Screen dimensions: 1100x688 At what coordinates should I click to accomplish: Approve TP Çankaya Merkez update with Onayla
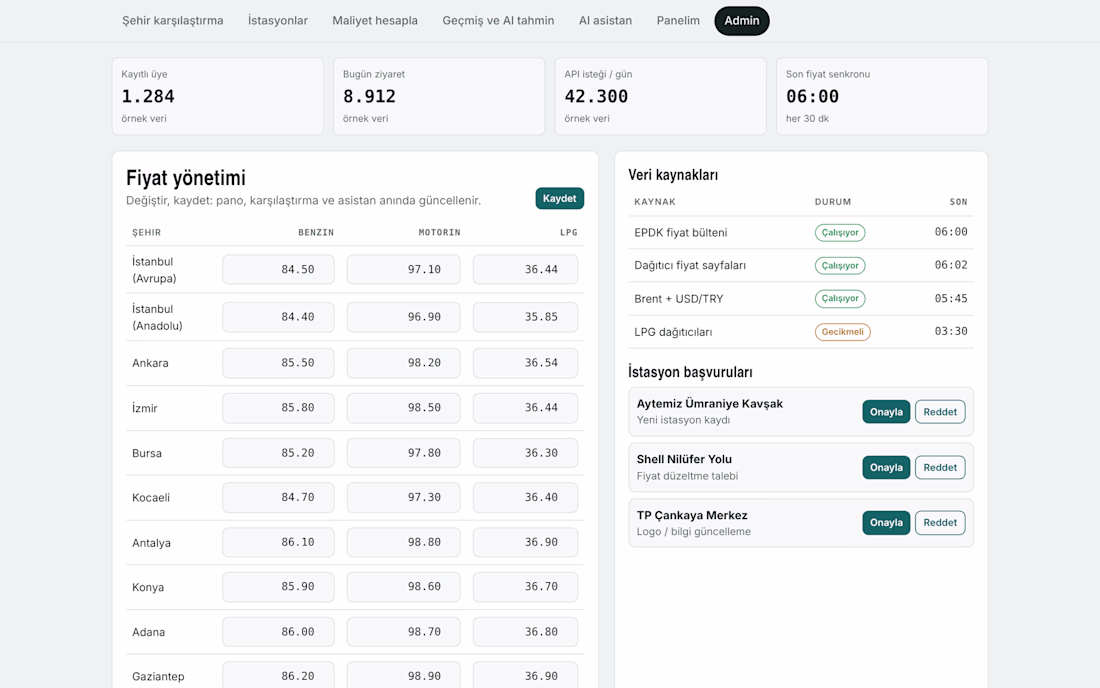(886, 522)
